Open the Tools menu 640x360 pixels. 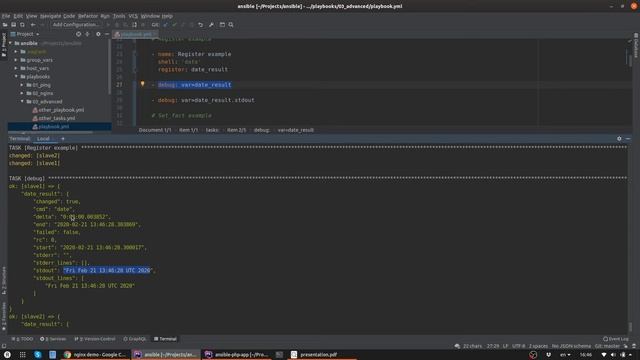tap(119, 16)
